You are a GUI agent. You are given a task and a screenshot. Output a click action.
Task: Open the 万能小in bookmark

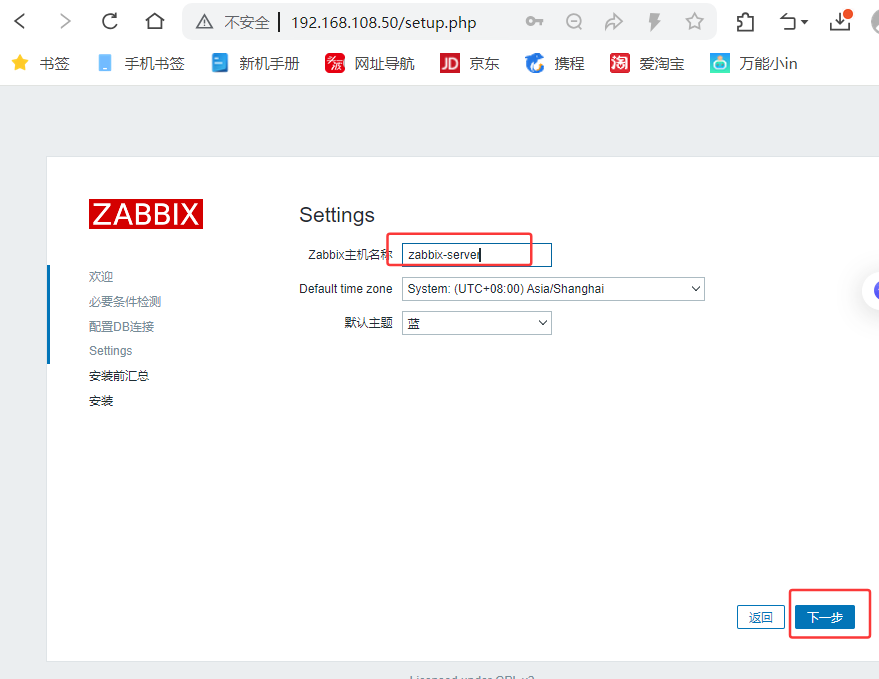pyautogui.click(x=753, y=63)
